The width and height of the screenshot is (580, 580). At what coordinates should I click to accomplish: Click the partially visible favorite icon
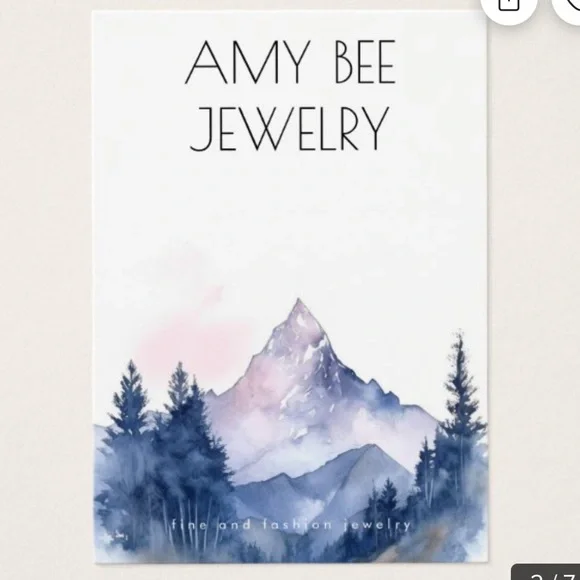pyautogui.click(x=567, y=5)
